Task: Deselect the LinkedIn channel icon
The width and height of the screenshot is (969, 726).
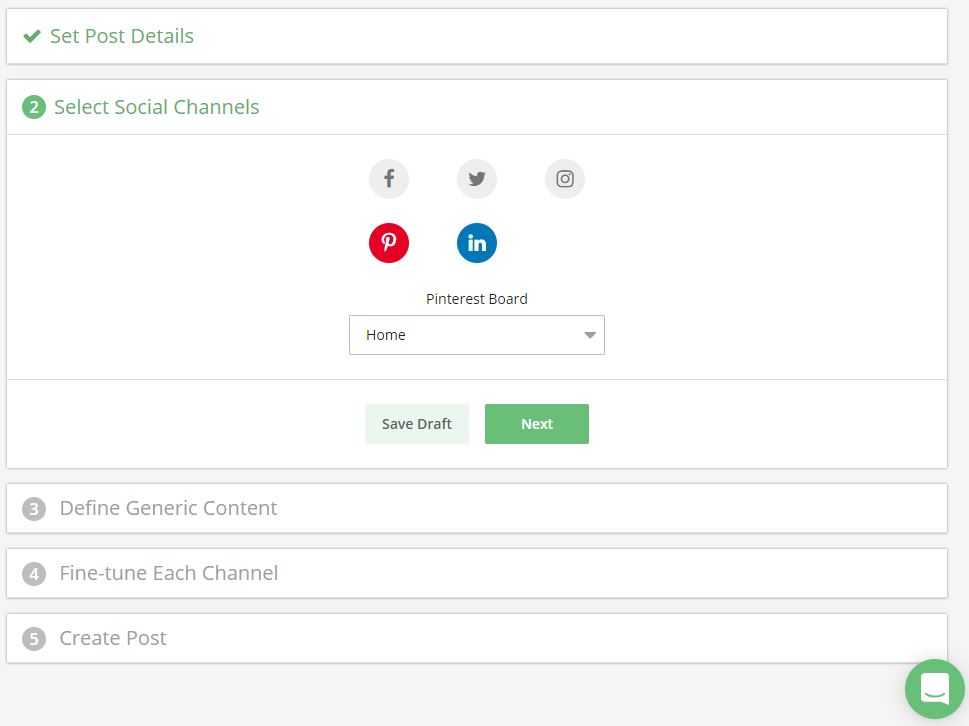Action: point(476,242)
